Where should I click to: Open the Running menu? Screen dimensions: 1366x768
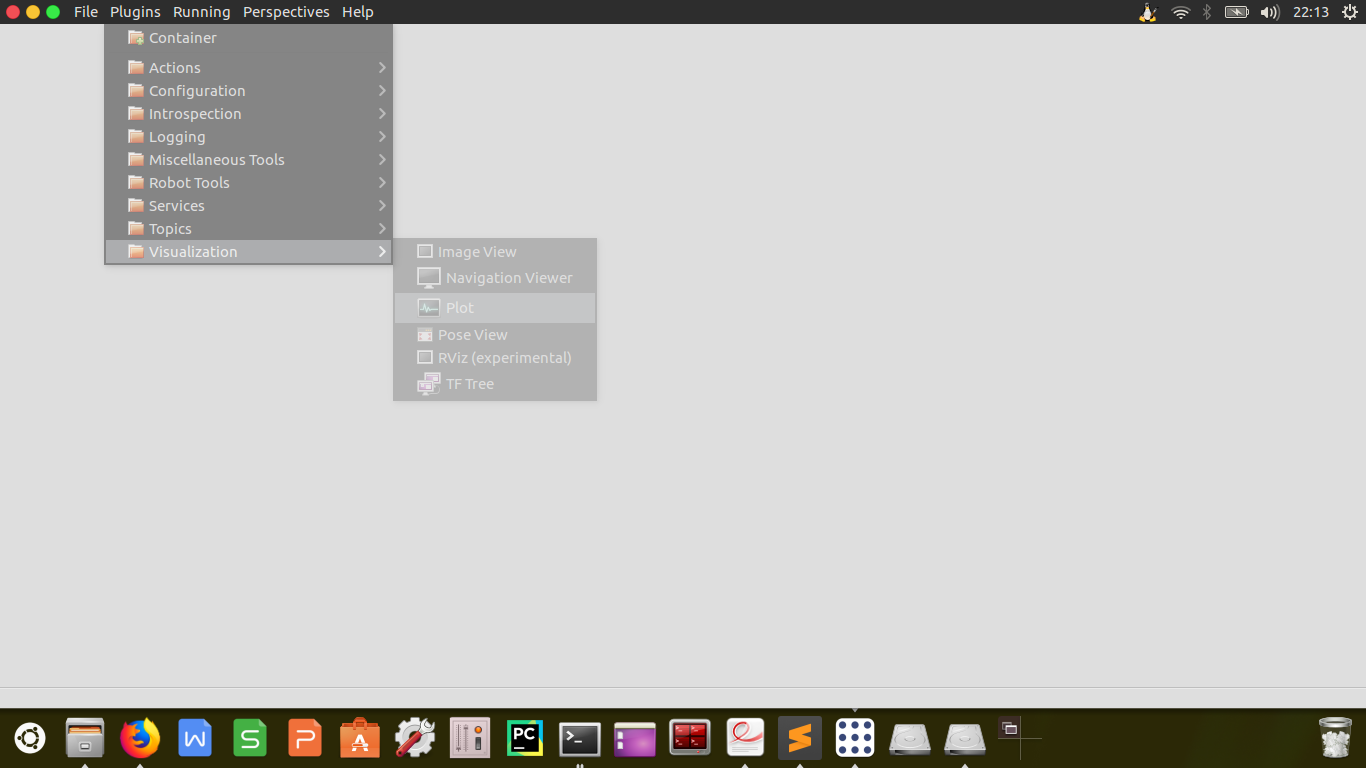201,12
